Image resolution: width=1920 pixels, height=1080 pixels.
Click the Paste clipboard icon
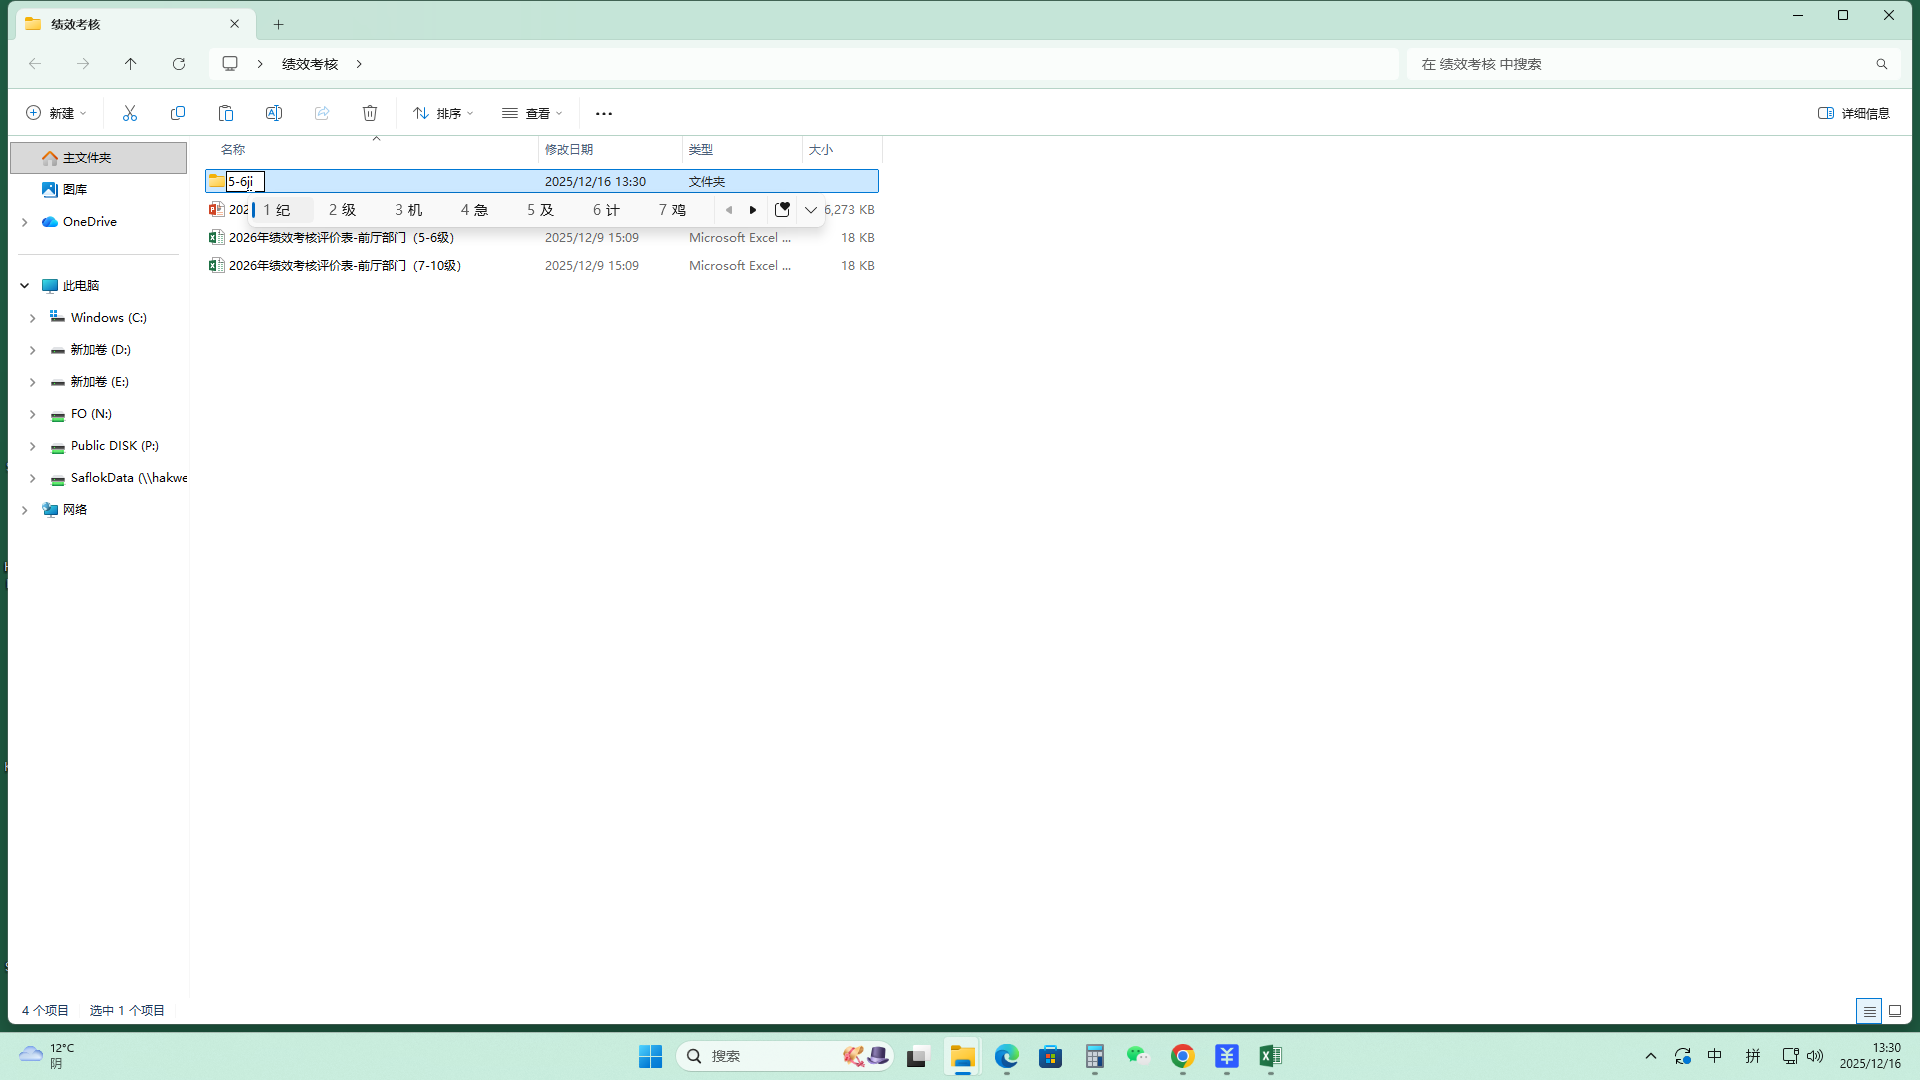click(x=226, y=113)
